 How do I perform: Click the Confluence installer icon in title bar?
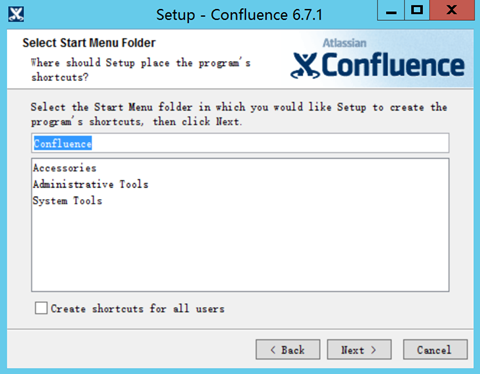click(x=16, y=14)
